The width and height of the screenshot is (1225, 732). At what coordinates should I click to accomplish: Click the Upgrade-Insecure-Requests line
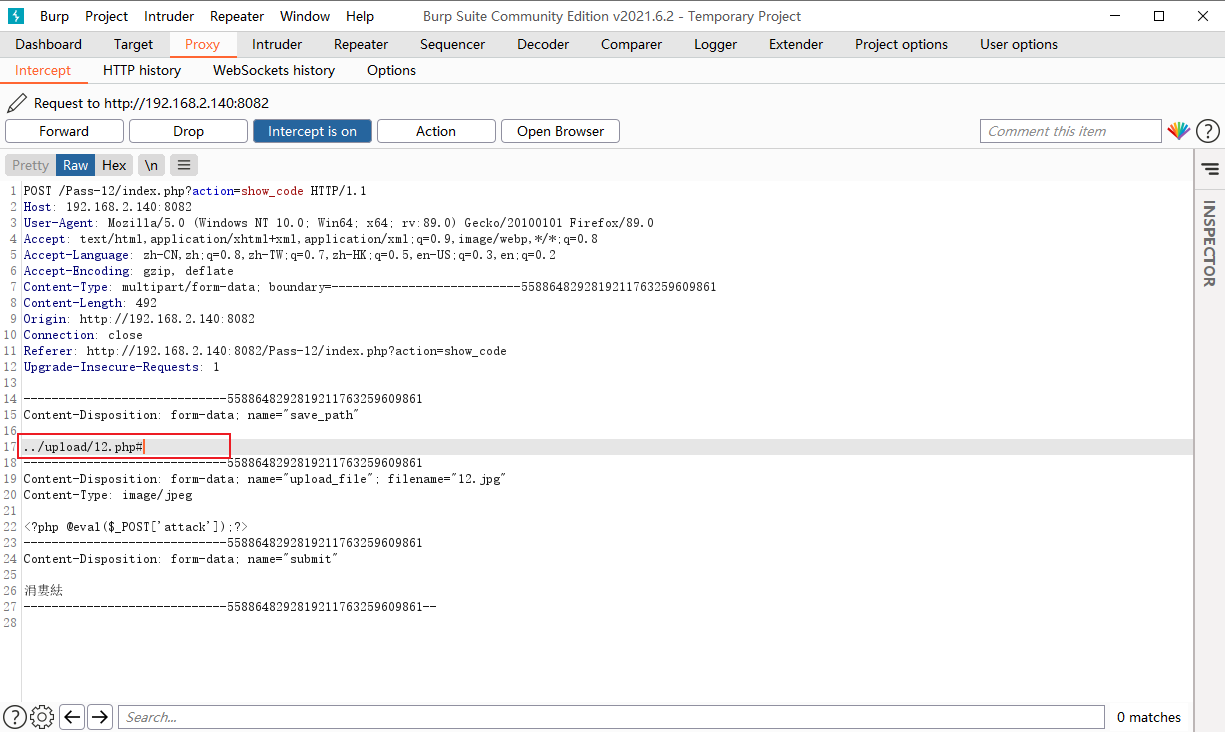pos(121,367)
